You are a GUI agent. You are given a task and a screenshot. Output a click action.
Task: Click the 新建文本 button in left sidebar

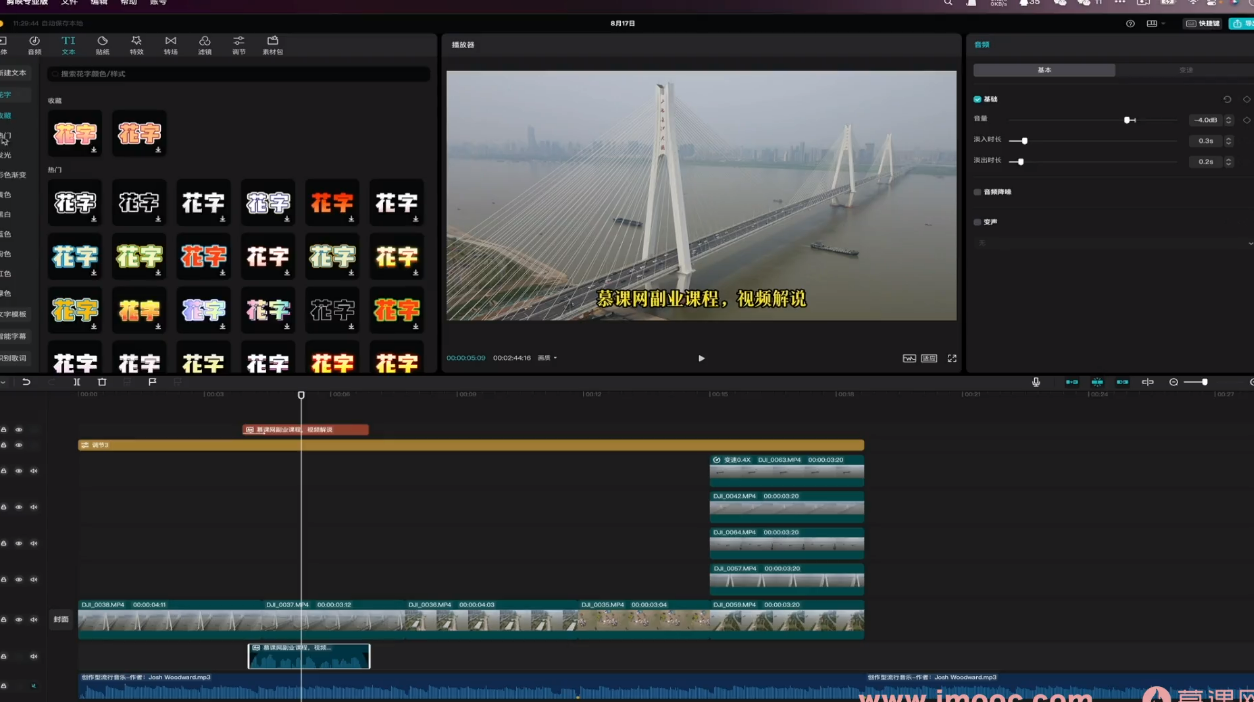point(14,73)
